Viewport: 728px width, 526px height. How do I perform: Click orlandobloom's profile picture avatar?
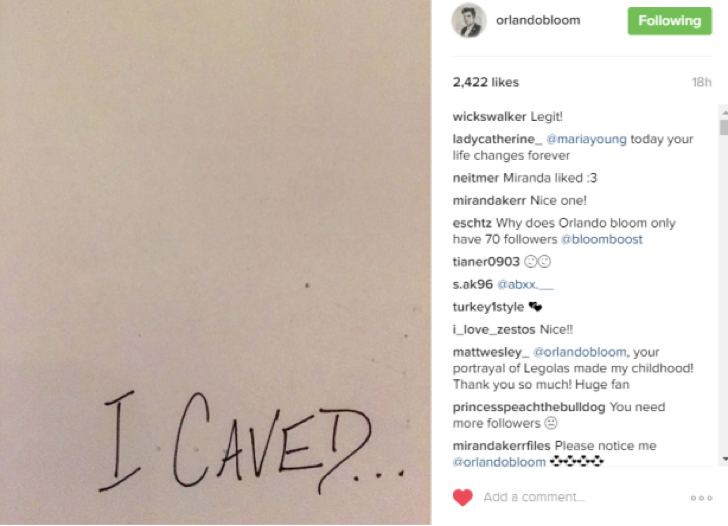point(469,21)
